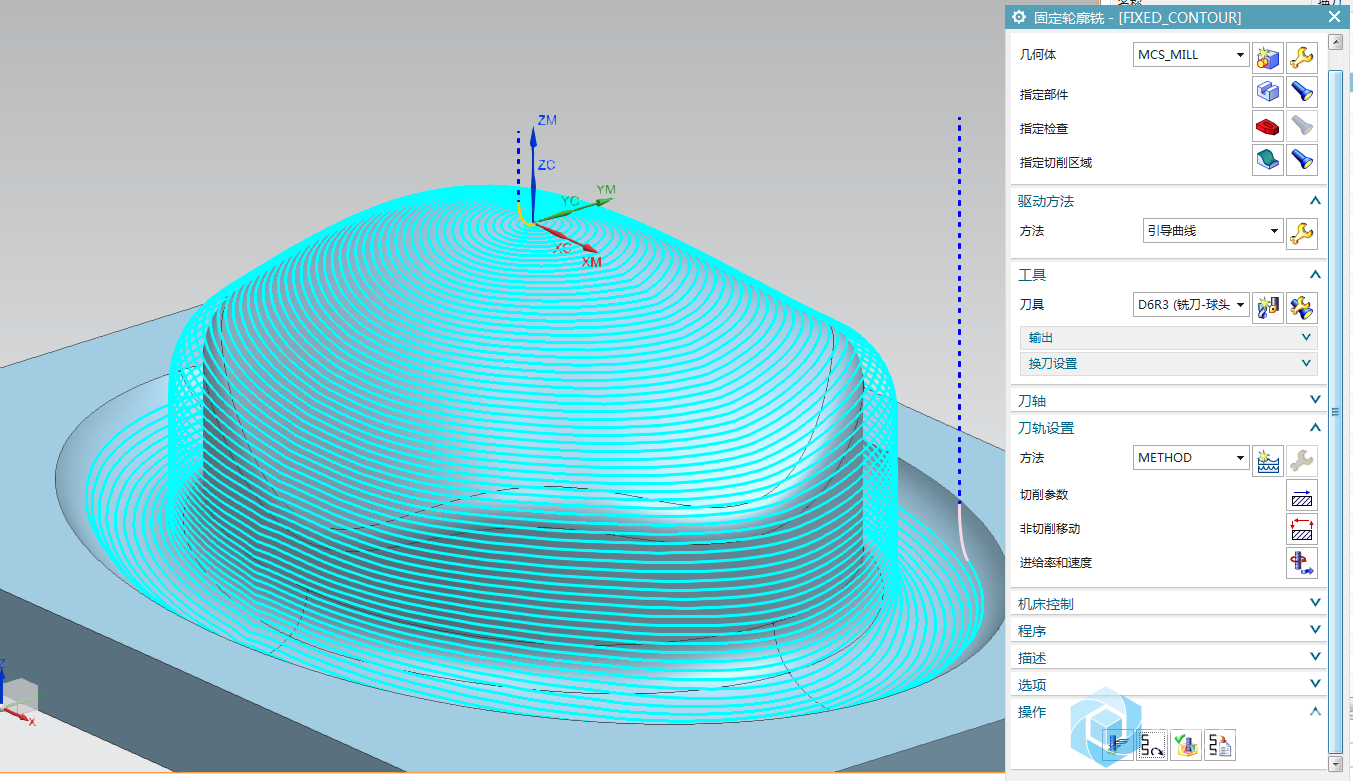Click the new method icon beside METHOD
1353x781 pixels.
[x=1268, y=460]
